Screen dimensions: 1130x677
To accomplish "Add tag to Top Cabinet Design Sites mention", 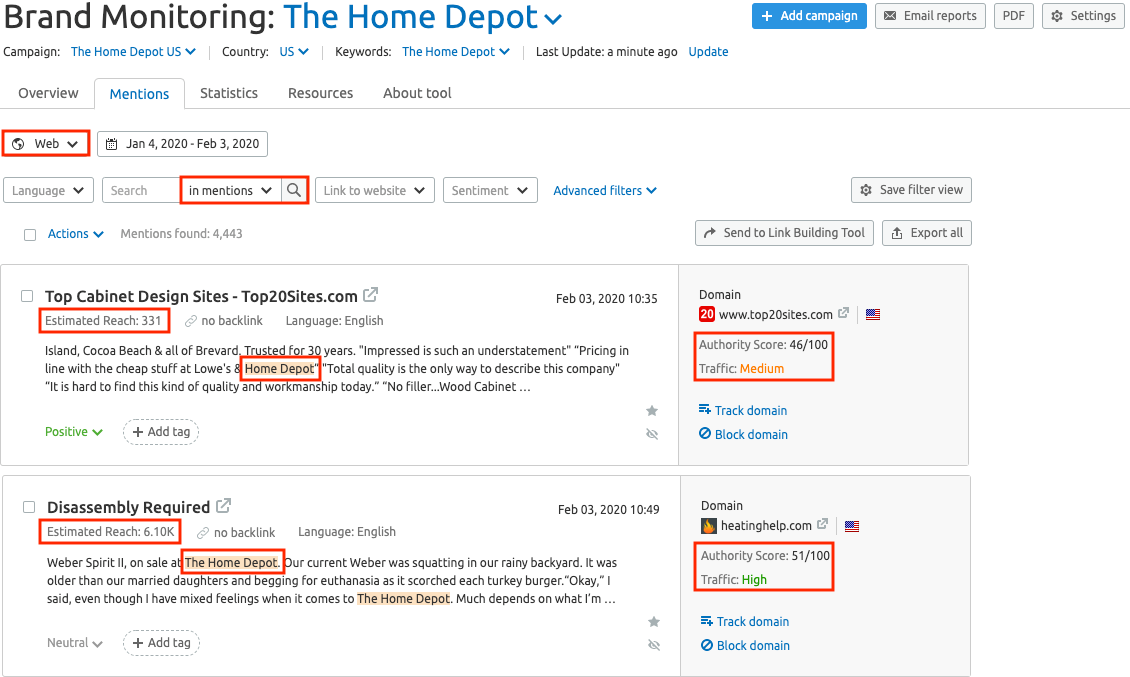I will 161,431.
